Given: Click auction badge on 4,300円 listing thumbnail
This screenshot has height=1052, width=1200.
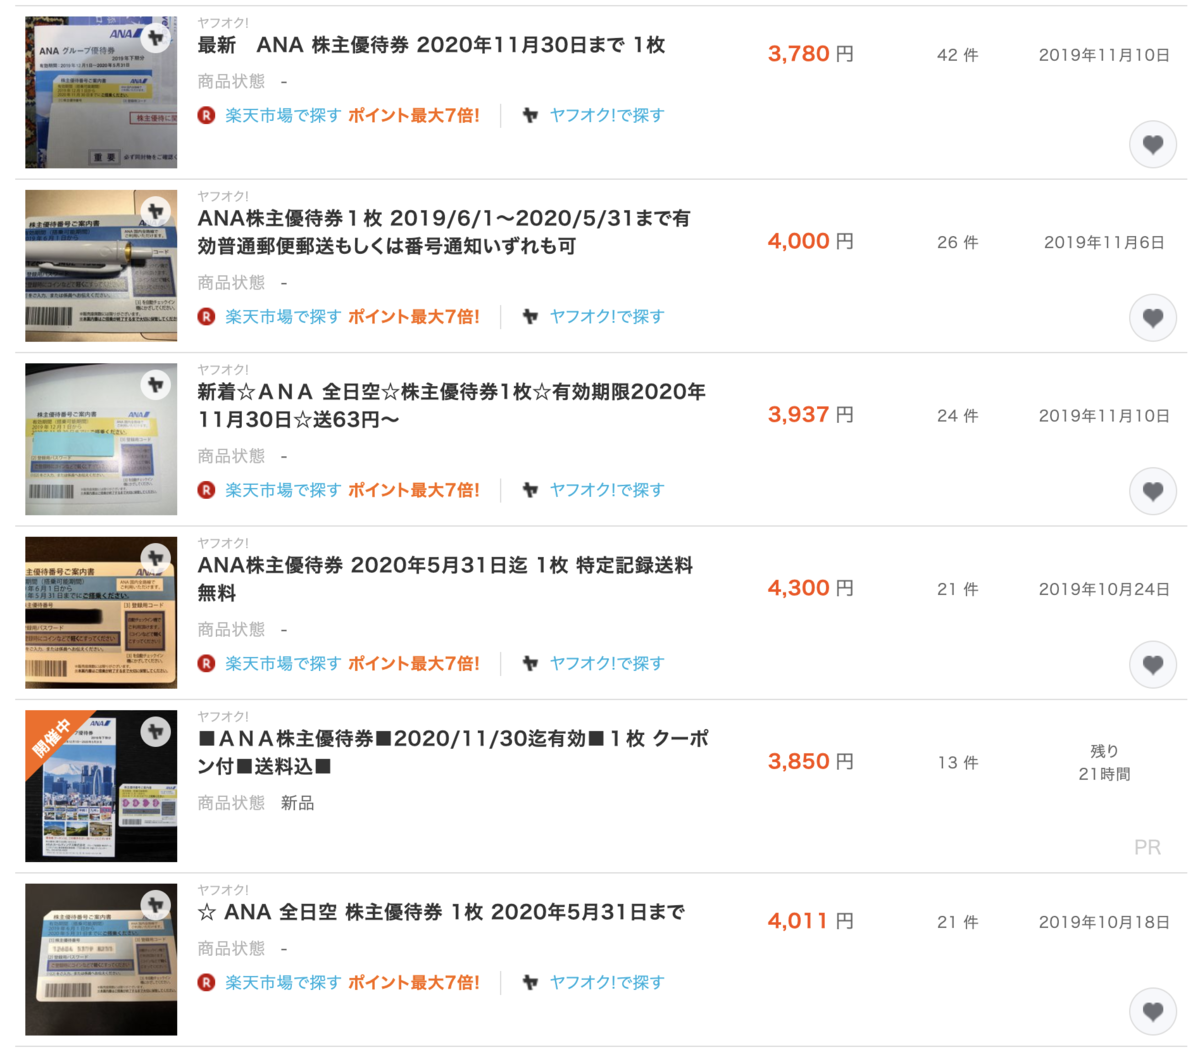Looking at the screenshot, I should (x=155, y=558).
